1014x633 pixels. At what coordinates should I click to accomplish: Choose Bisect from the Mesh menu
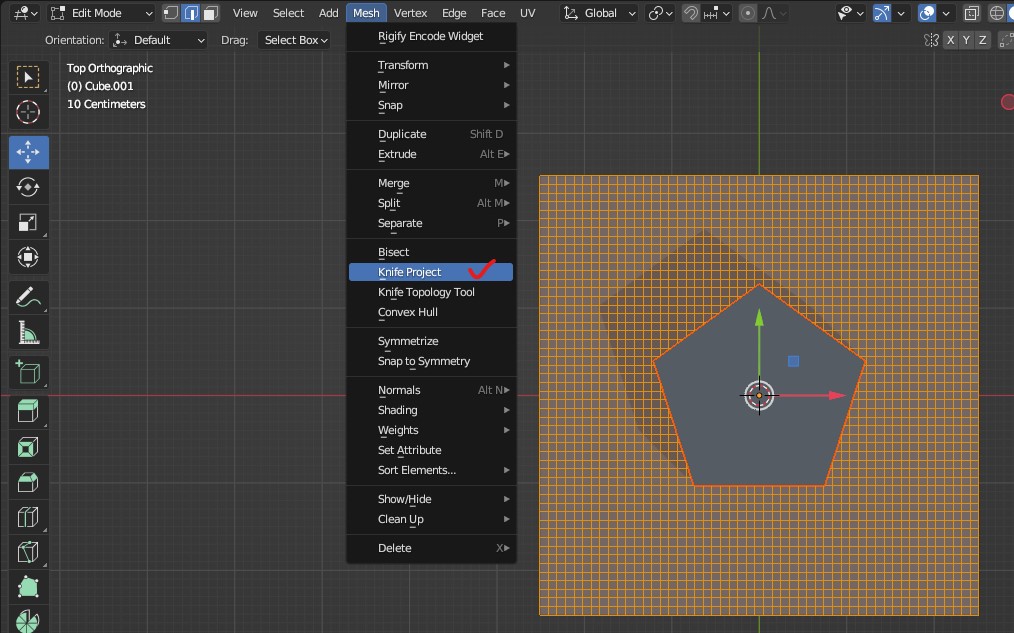coord(394,252)
